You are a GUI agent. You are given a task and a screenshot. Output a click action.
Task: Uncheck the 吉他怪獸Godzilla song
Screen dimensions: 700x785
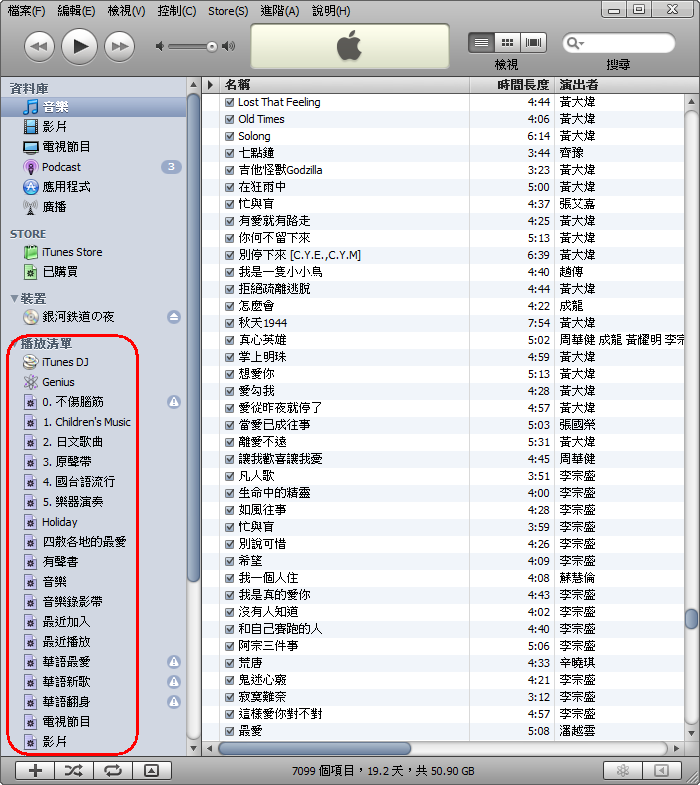coord(230,170)
